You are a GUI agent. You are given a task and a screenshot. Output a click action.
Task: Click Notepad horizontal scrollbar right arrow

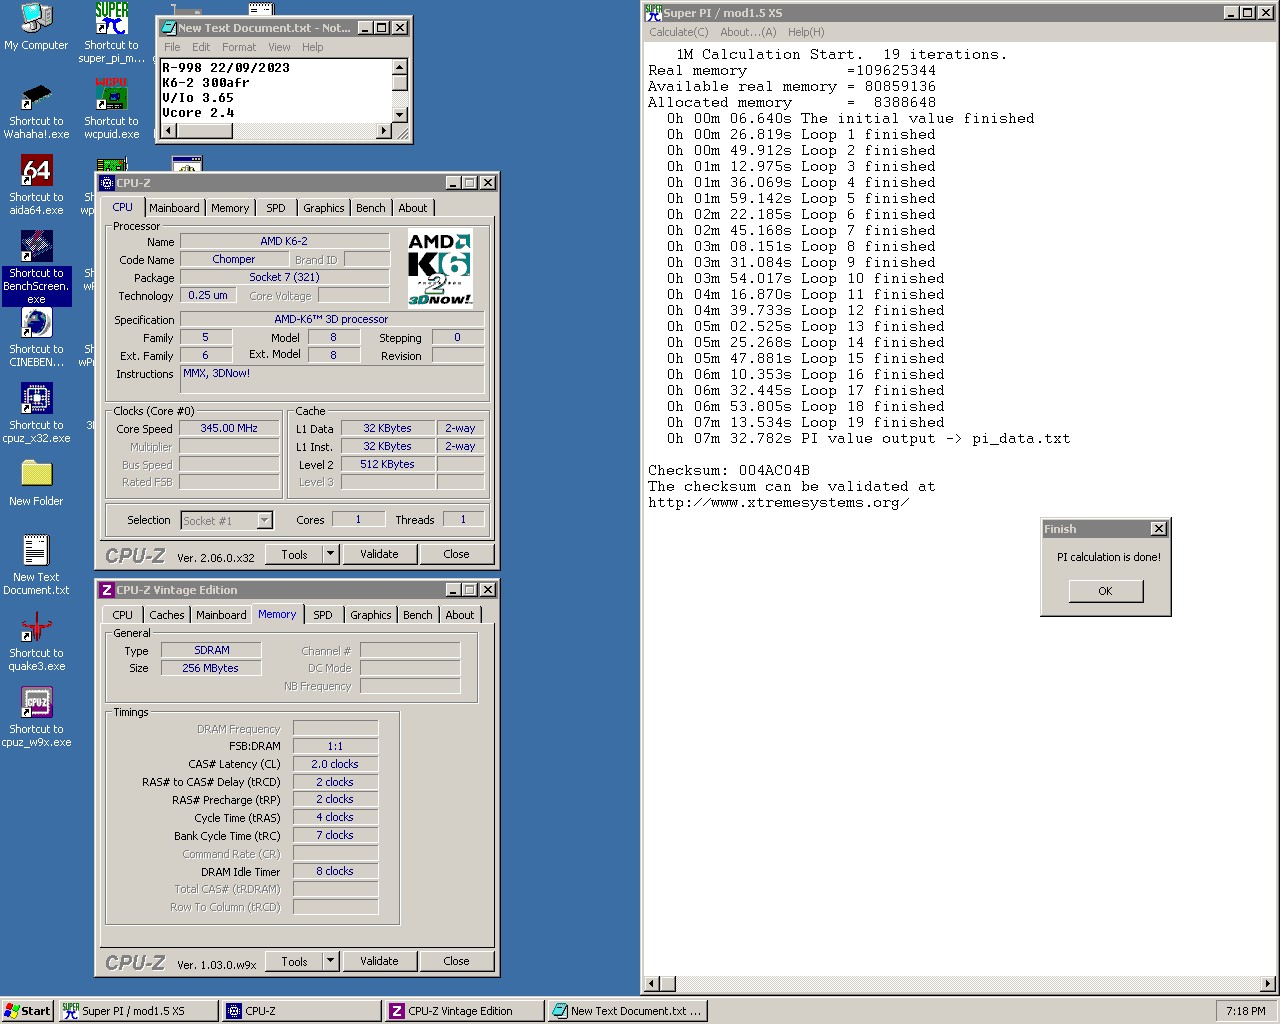point(384,131)
